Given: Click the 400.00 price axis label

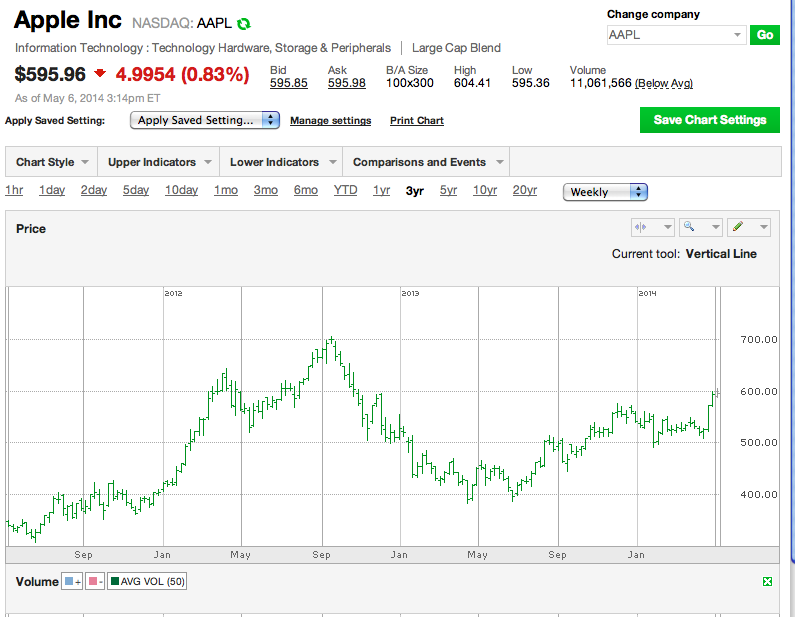Looking at the screenshot, I should click(x=758, y=494).
